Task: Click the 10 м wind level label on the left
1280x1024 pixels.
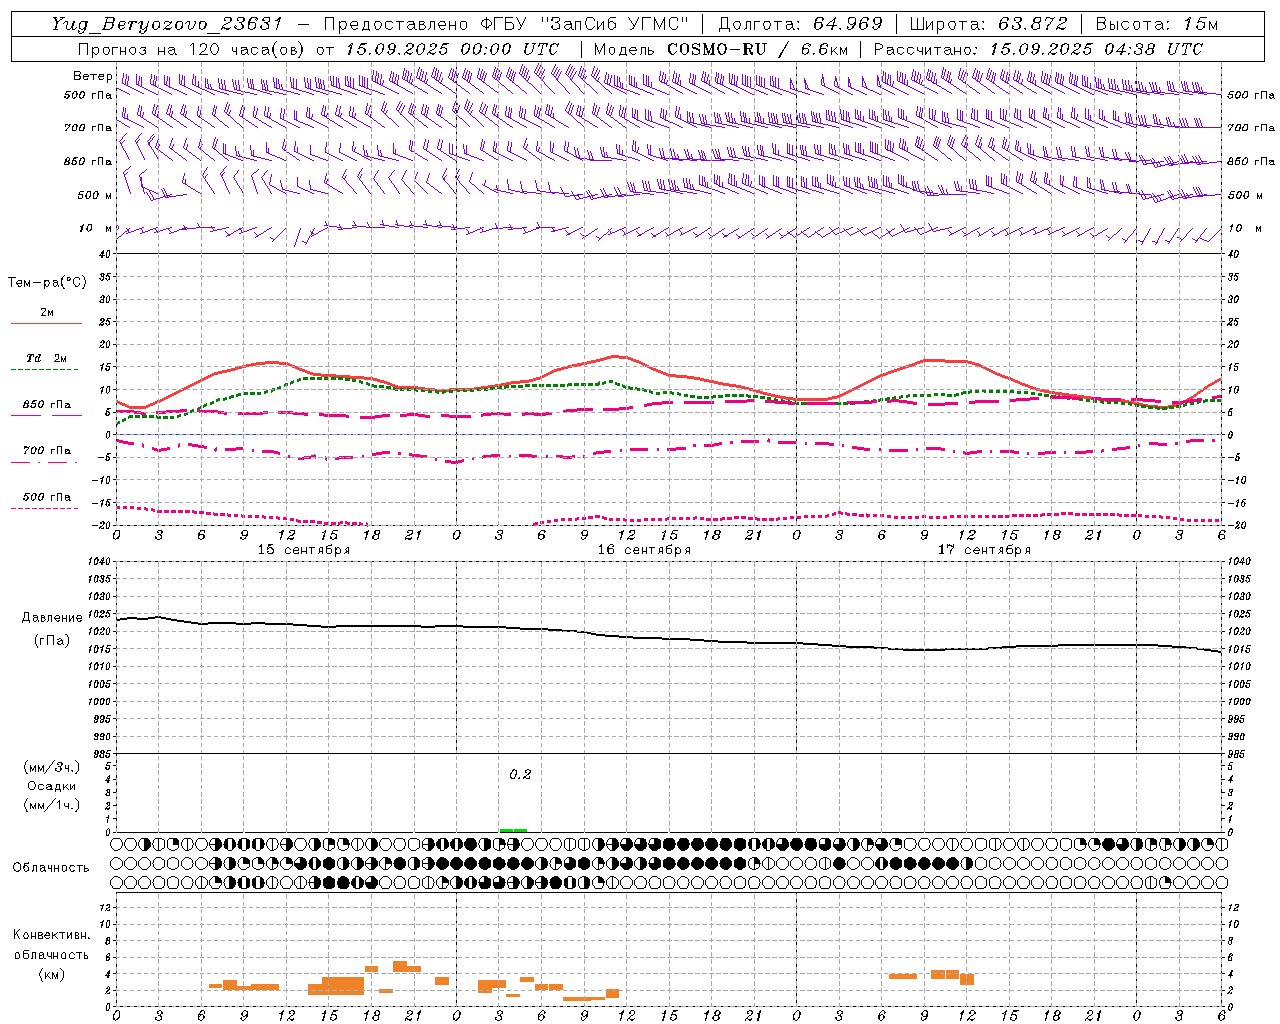Action: click(x=95, y=229)
